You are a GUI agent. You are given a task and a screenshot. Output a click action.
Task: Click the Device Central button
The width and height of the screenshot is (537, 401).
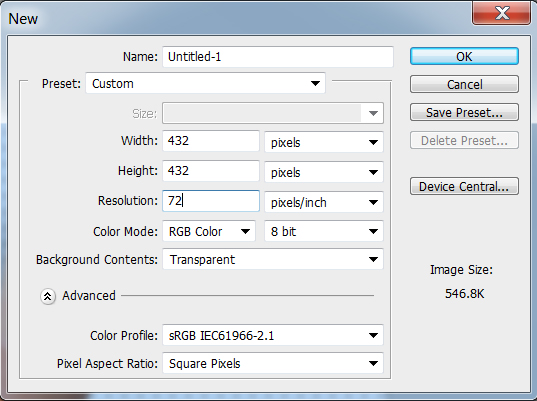pos(464,186)
